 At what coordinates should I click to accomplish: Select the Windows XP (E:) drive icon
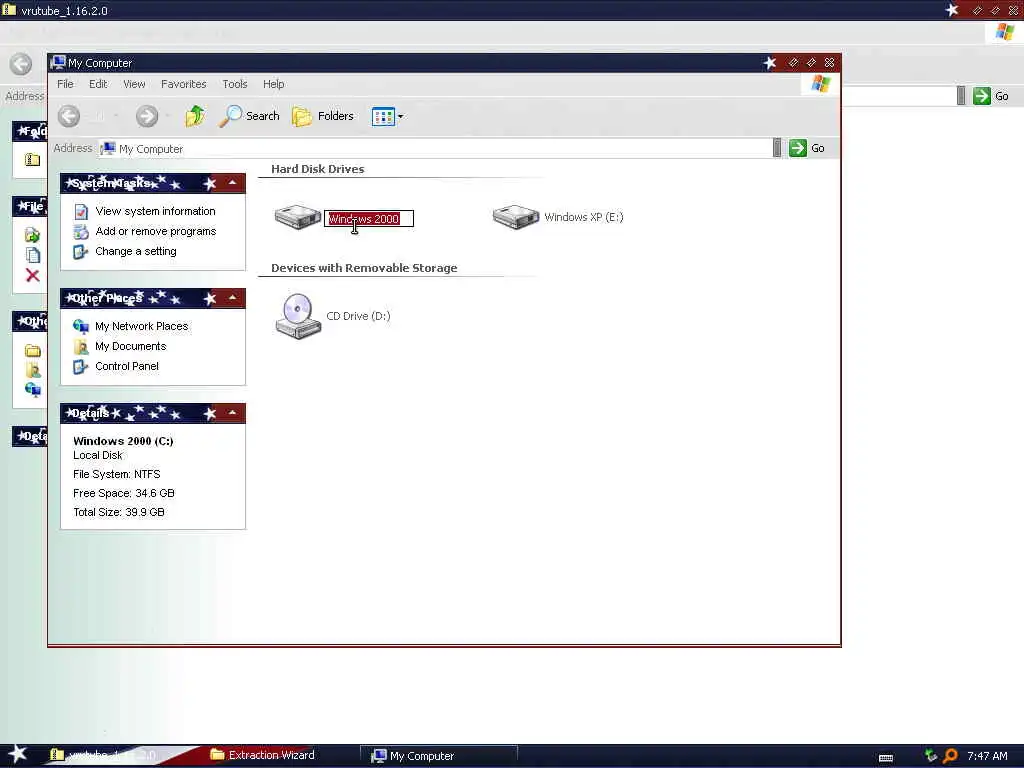coord(515,217)
